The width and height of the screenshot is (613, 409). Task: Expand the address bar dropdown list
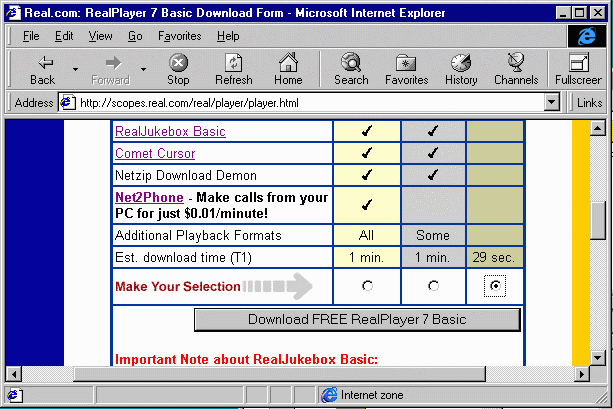(551, 103)
